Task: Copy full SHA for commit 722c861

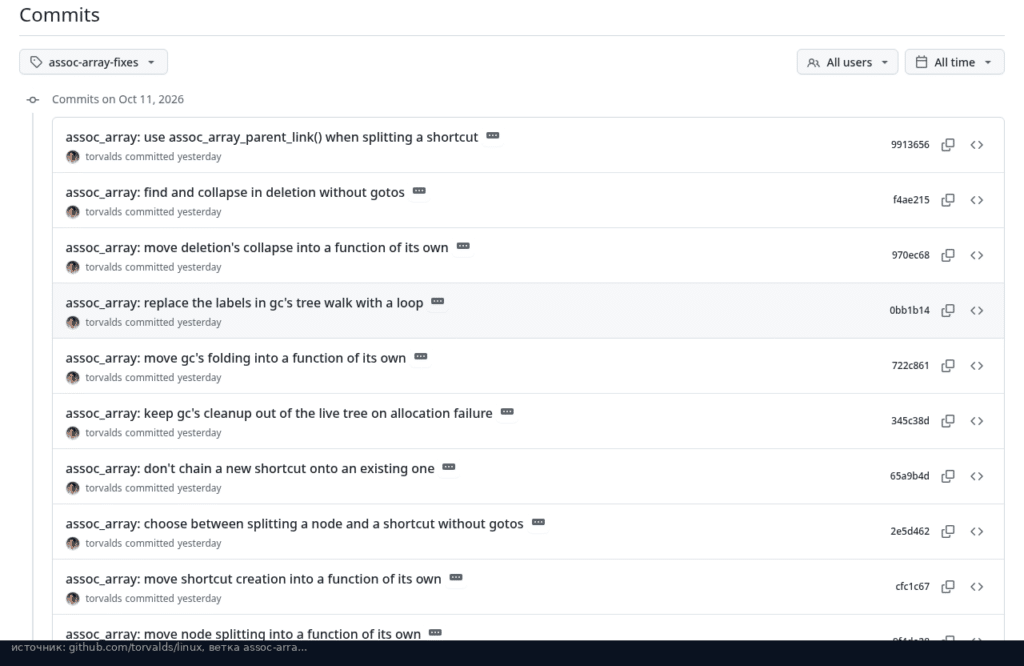Action: coord(948,366)
